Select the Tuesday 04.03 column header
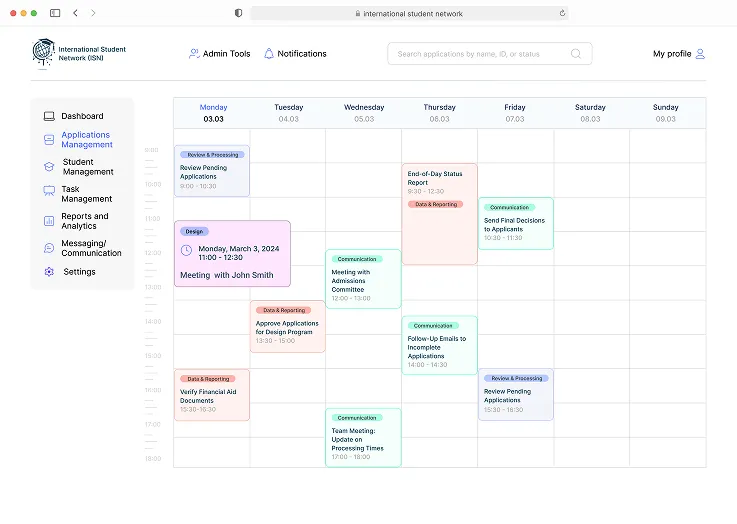The image size is (737, 524). pos(288,113)
